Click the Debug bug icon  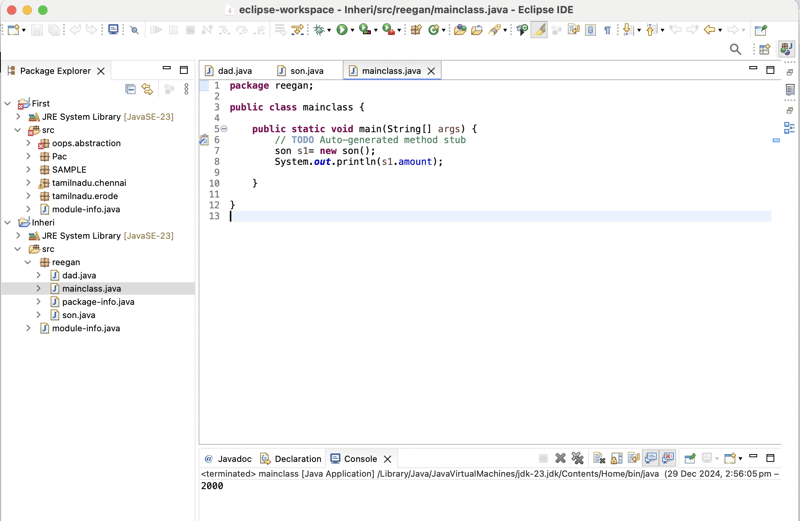tap(320, 30)
